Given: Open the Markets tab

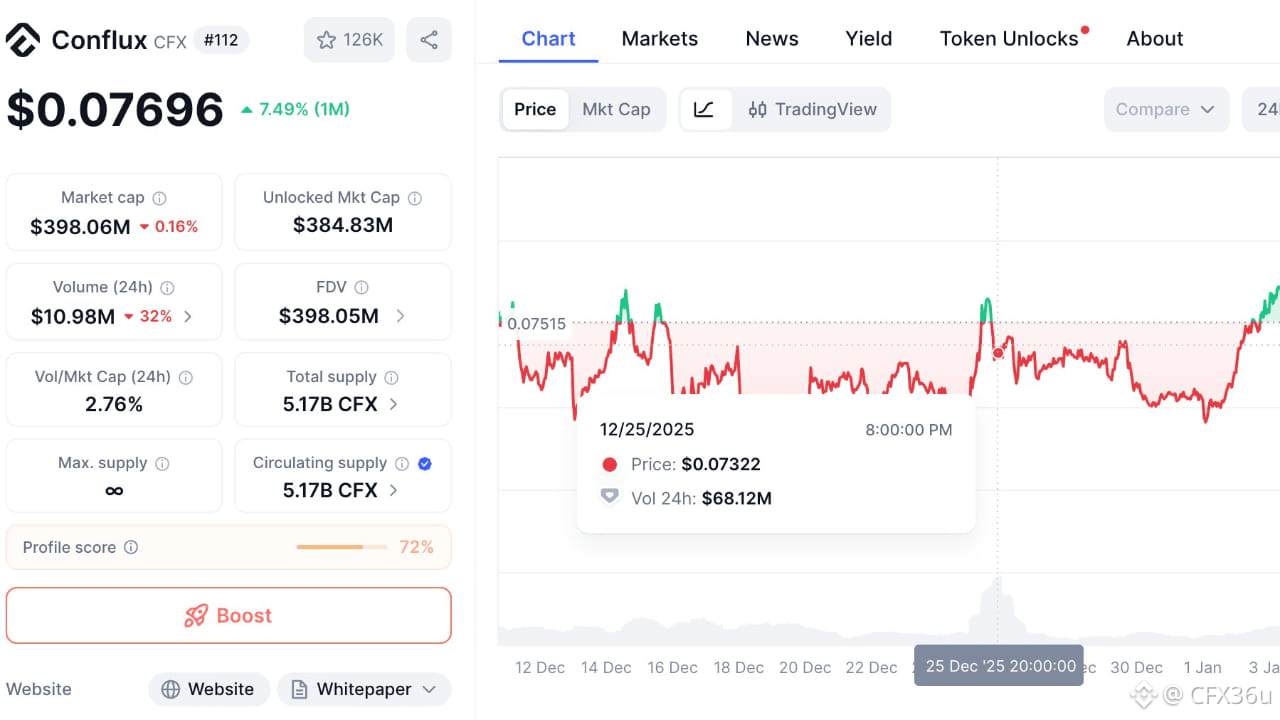Looking at the screenshot, I should [660, 39].
